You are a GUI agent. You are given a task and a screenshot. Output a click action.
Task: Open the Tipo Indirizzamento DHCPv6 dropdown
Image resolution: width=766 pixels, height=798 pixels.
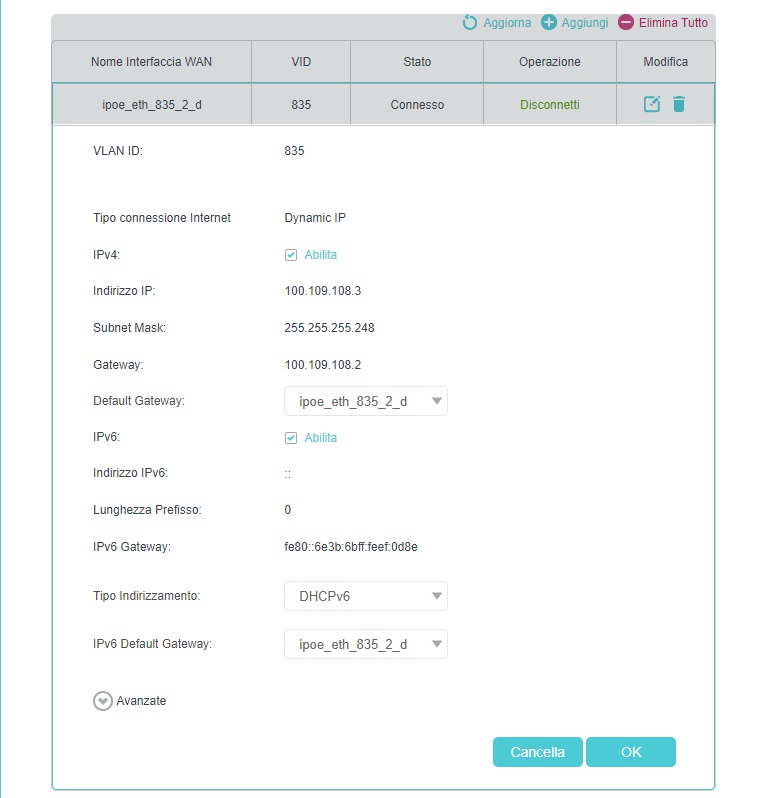point(366,596)
